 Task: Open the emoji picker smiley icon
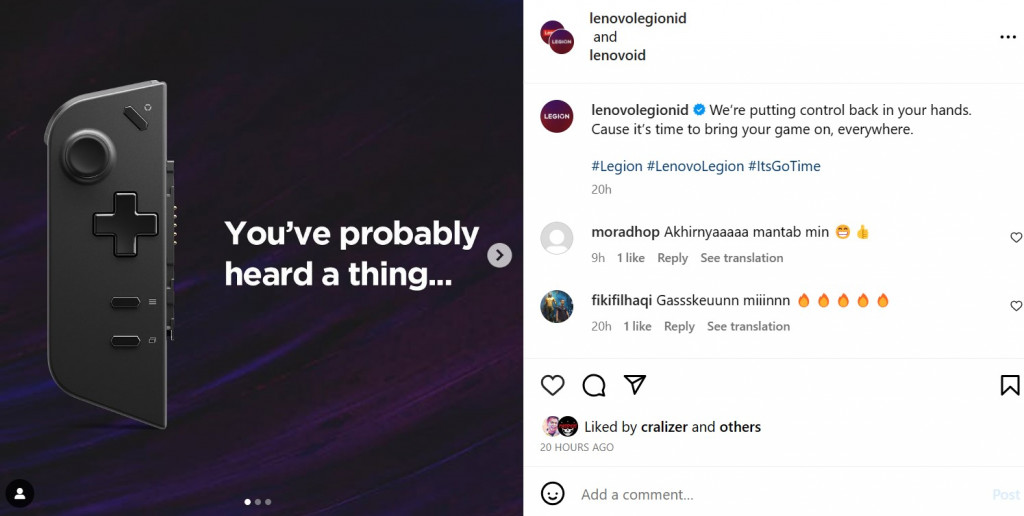[x=553, y=494]
